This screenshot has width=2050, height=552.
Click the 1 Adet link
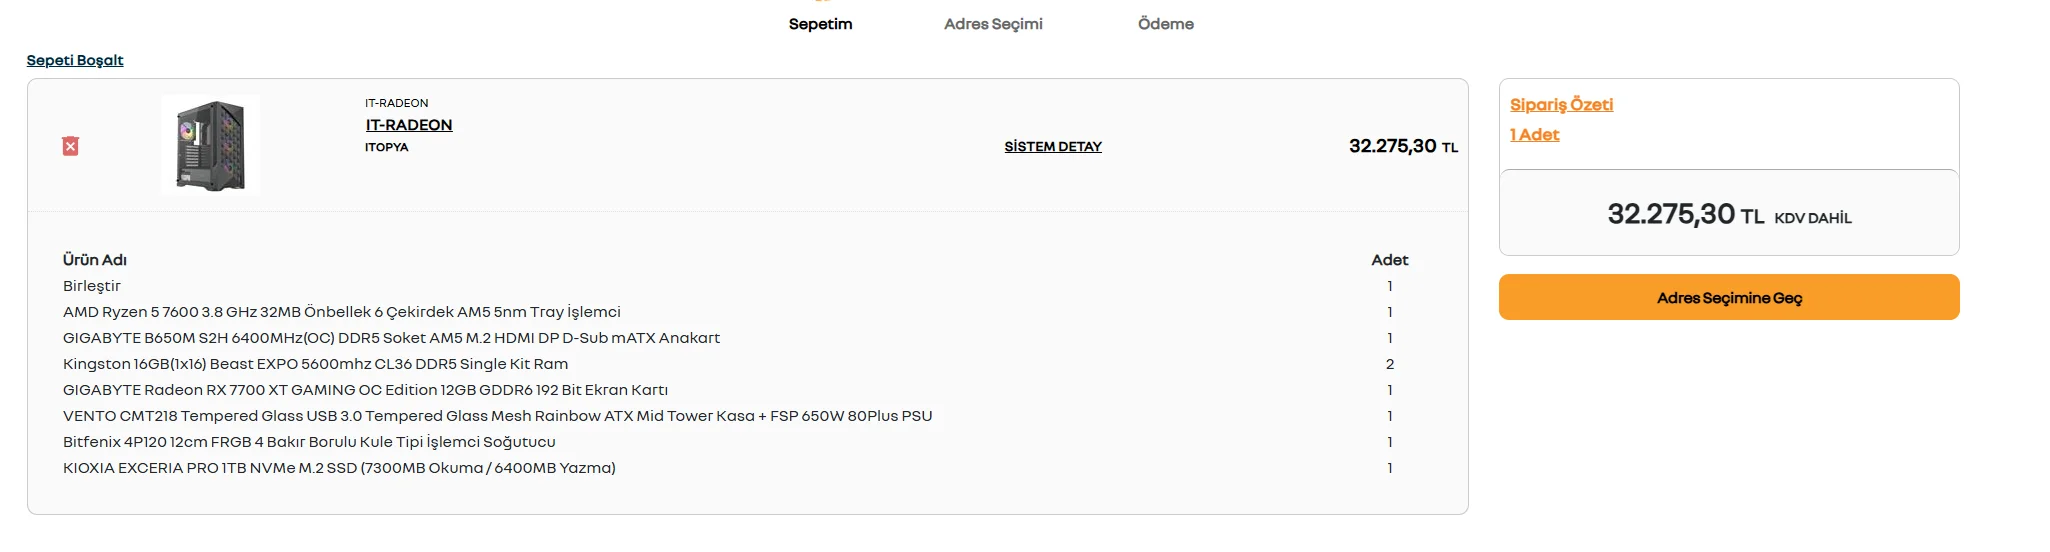tap(1534, 135)
